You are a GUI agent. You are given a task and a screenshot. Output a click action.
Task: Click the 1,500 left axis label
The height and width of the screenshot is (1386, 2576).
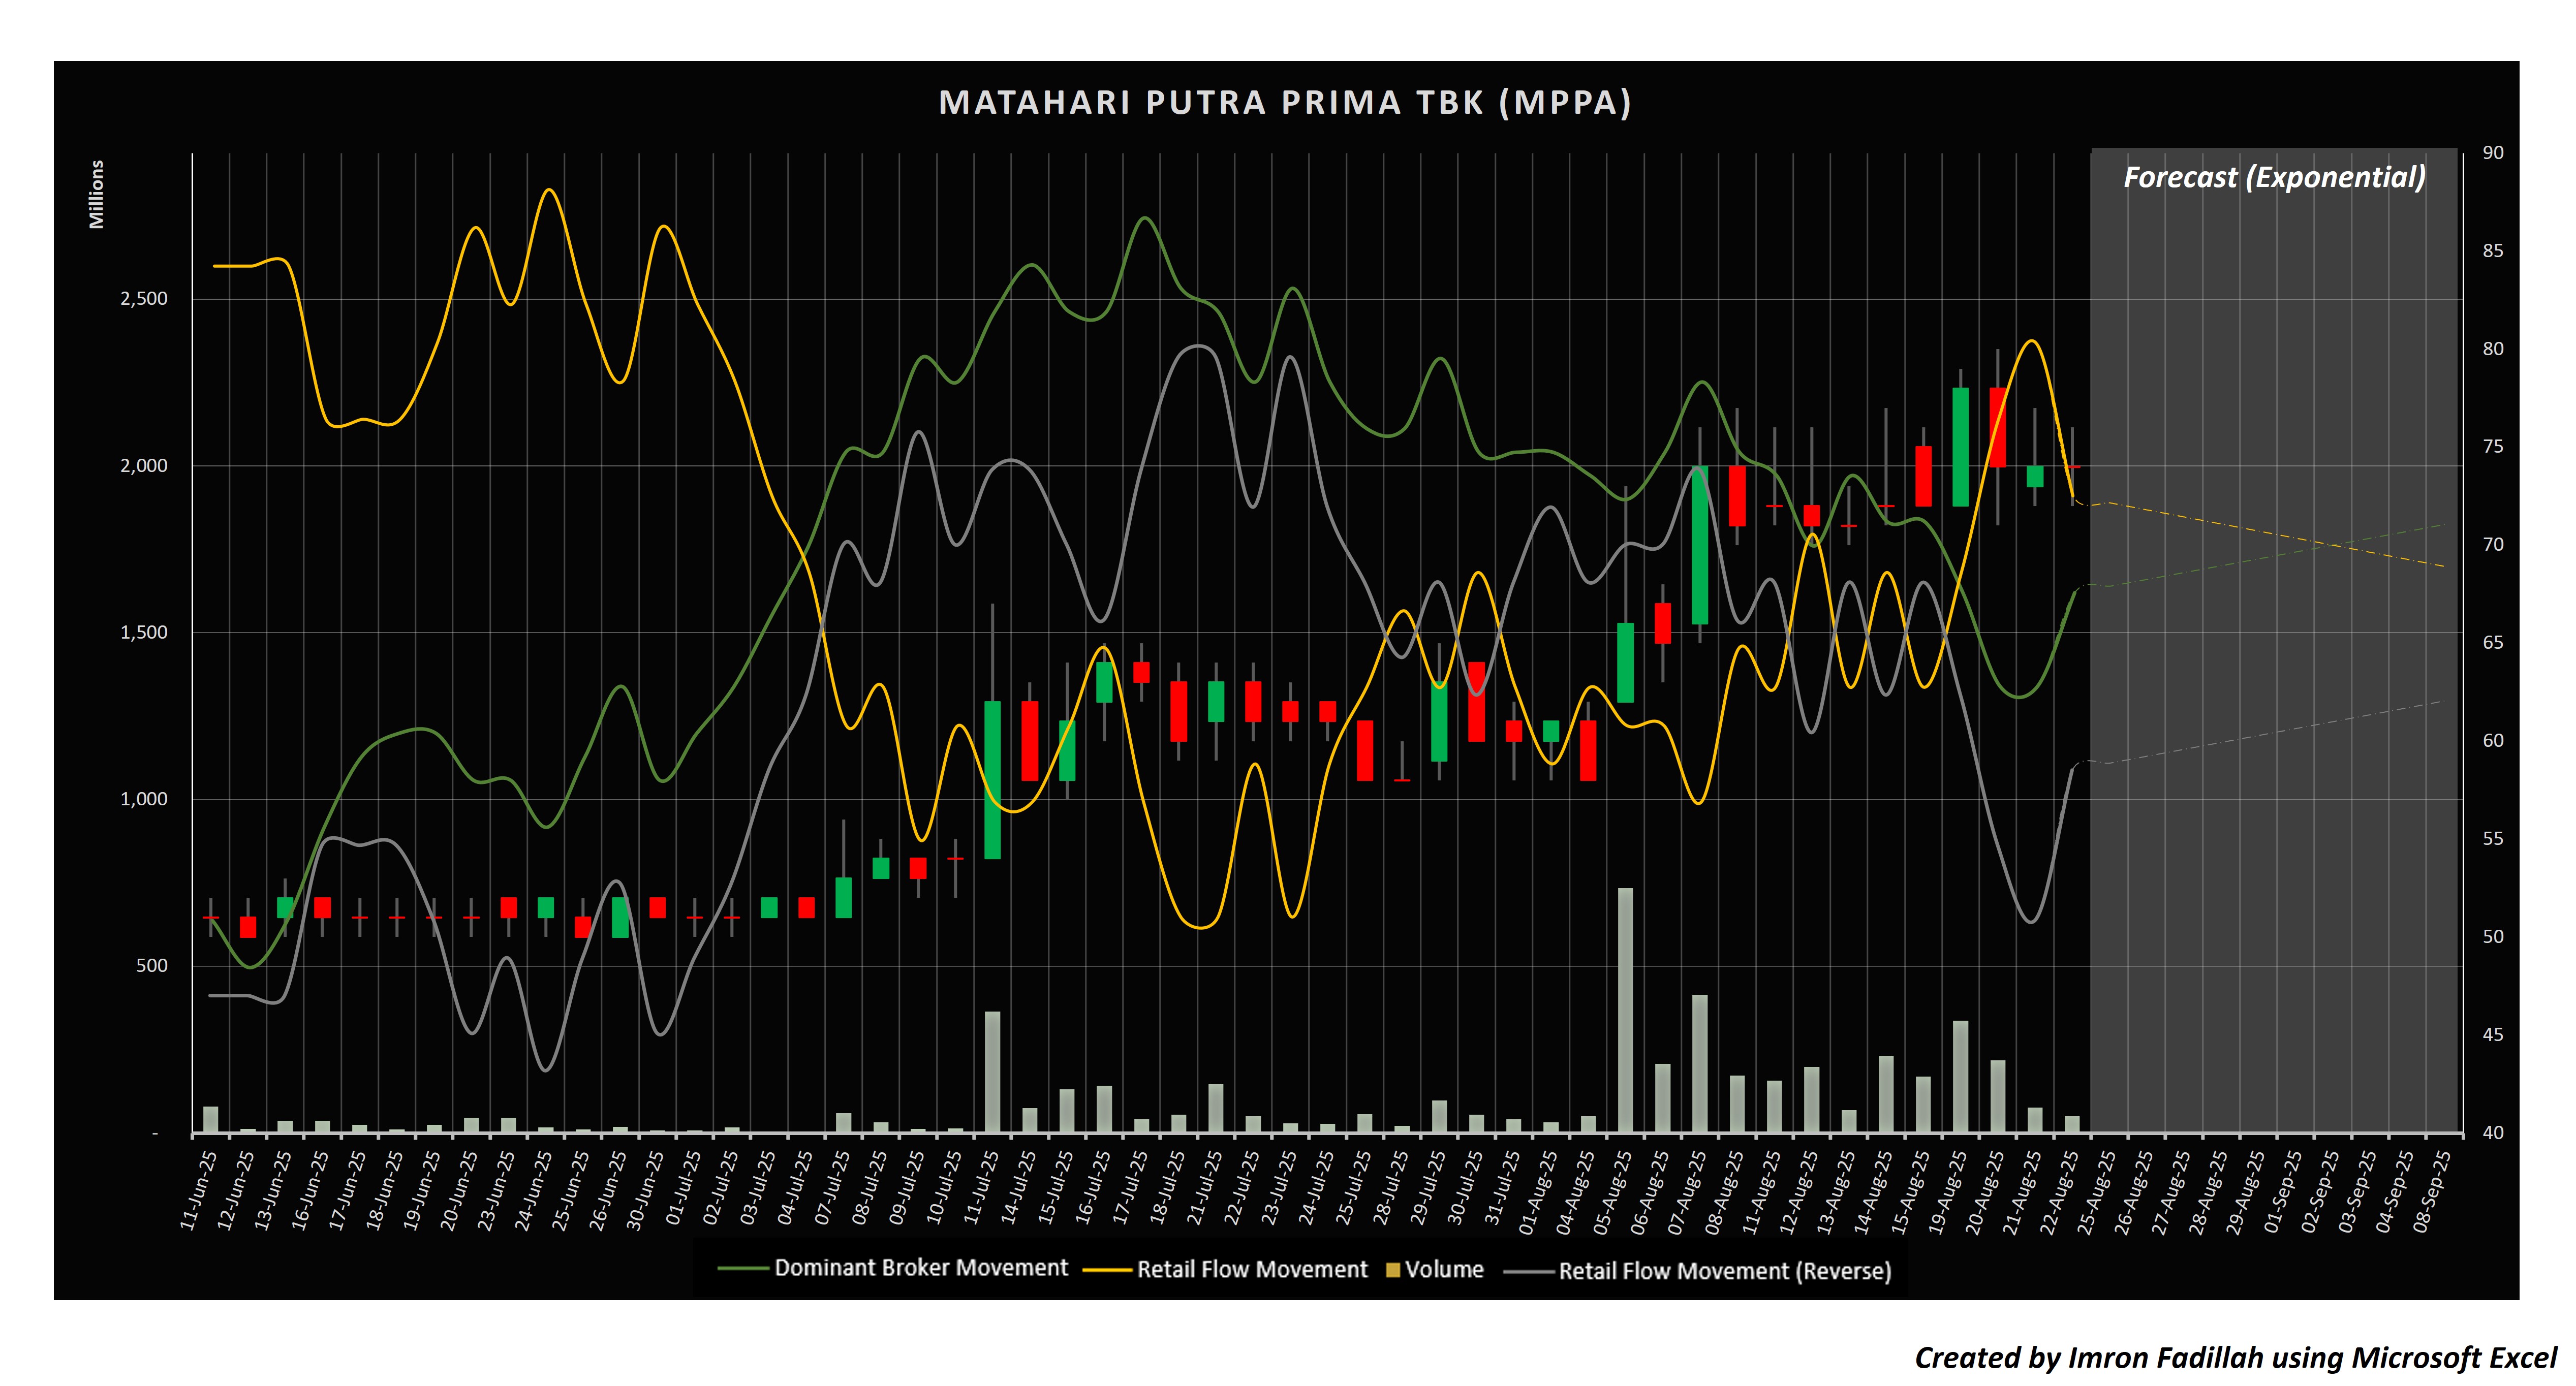coord(144,632)
